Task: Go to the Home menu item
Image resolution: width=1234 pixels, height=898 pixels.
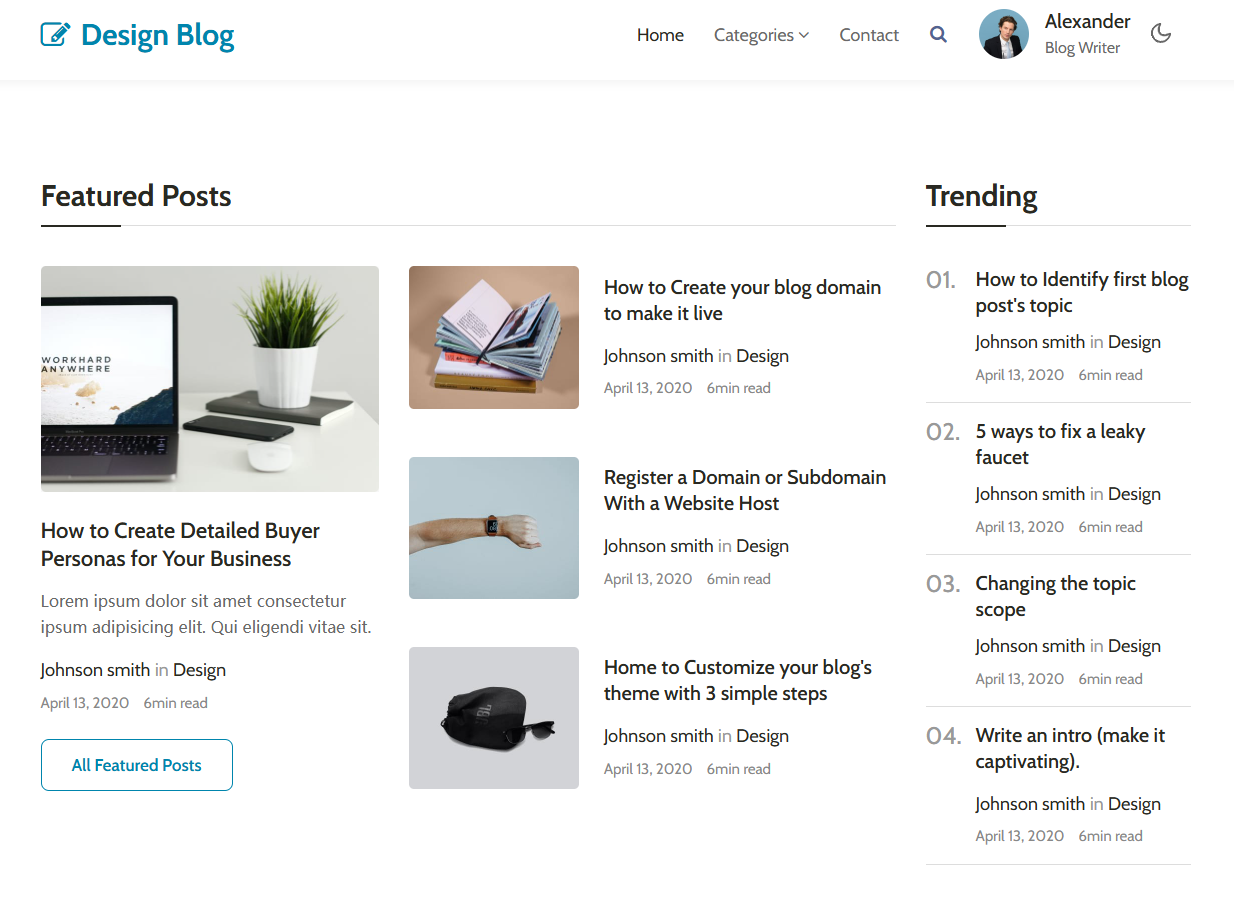Action: point(660,35)
